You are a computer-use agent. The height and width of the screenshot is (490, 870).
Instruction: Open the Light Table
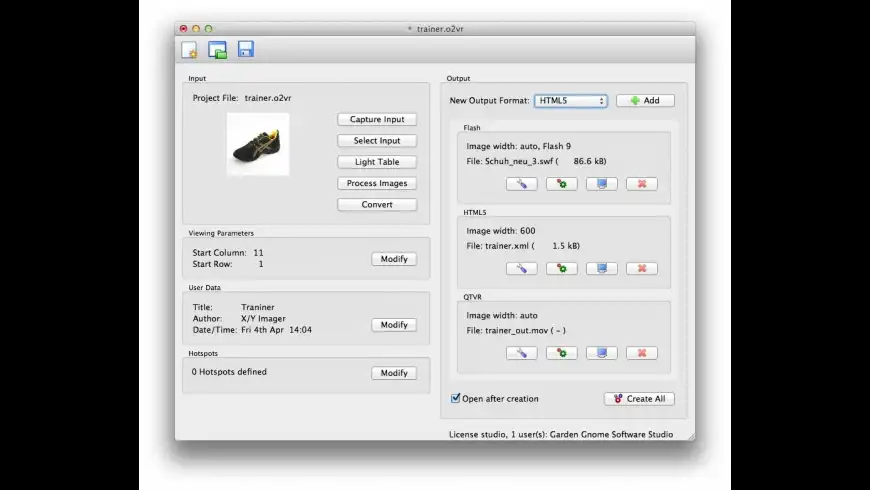(x=376, y=162)
